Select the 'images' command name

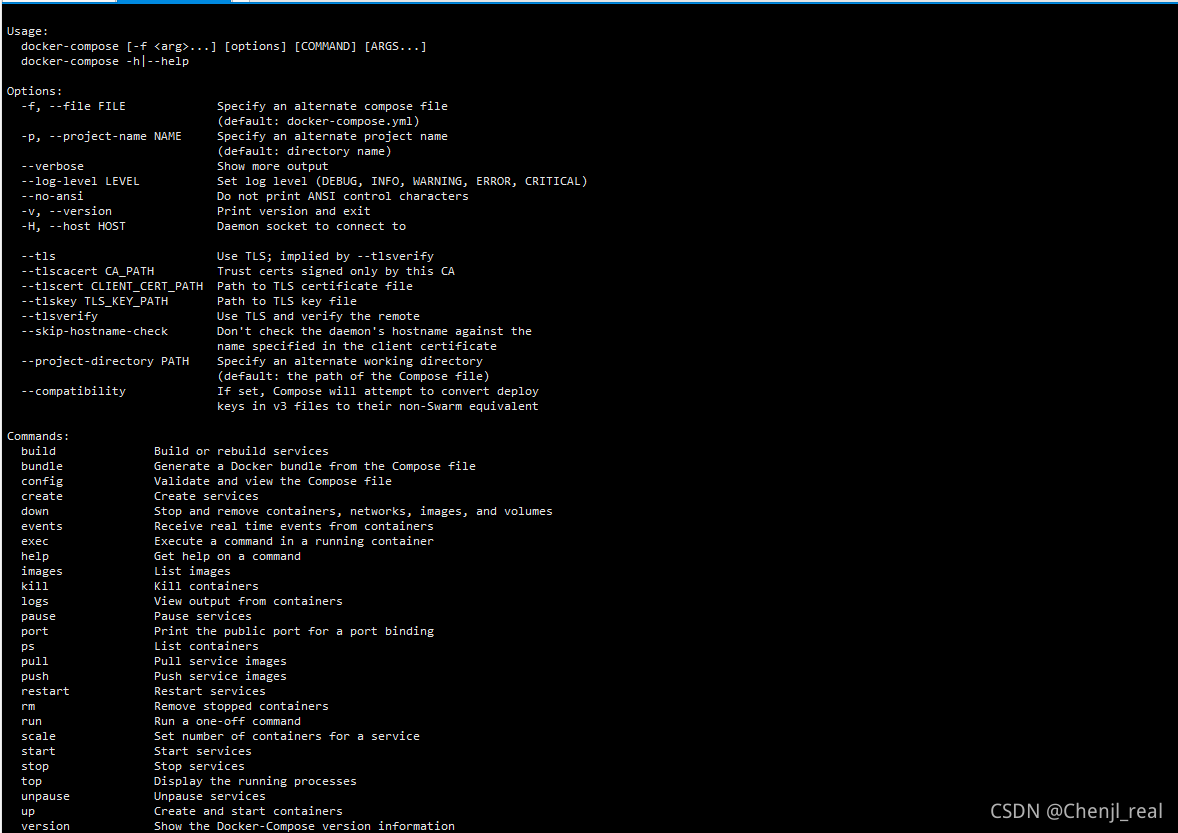pyautogui.click(x=42, y=572)
